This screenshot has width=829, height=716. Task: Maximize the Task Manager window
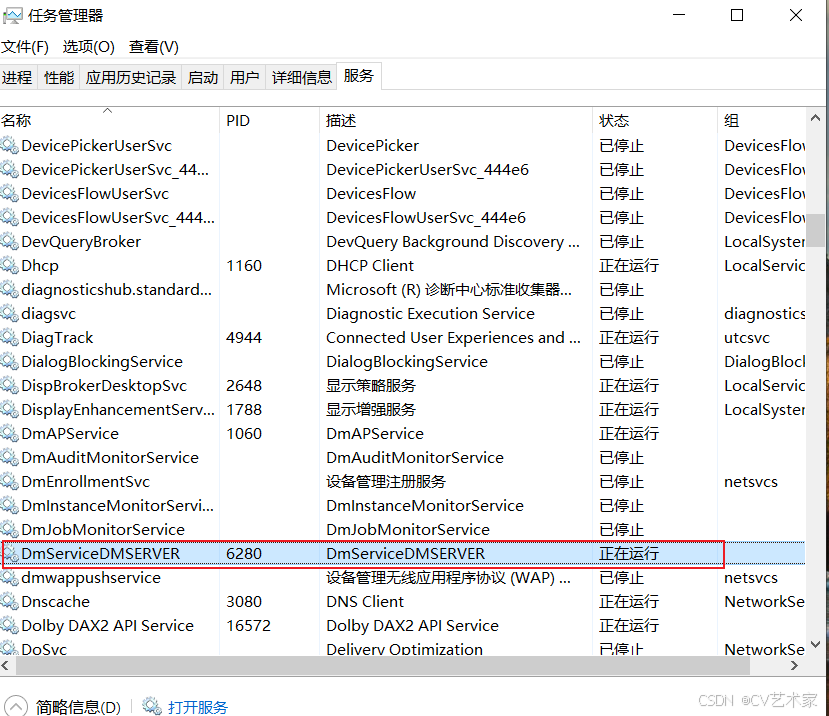pos(737,15)
